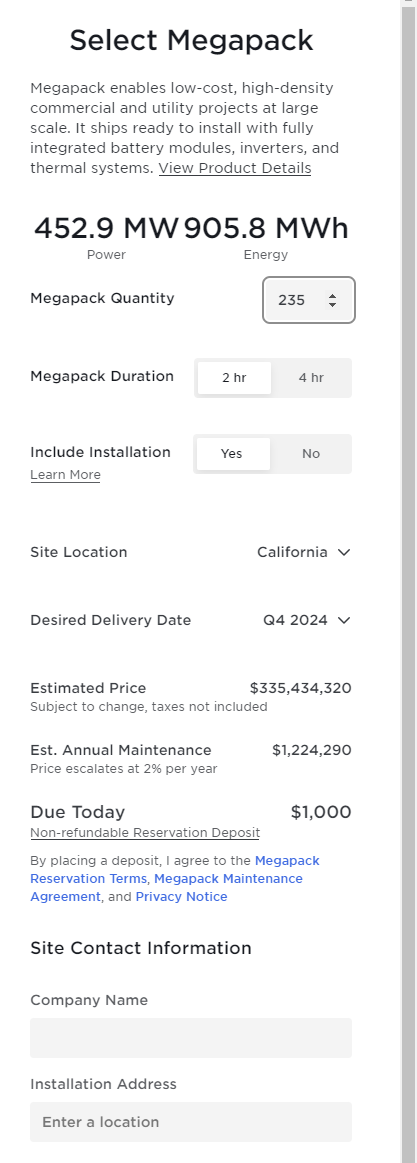
Task: Decrease Megapack Quantity with down arrow
Action: click(x=332, y=305)
